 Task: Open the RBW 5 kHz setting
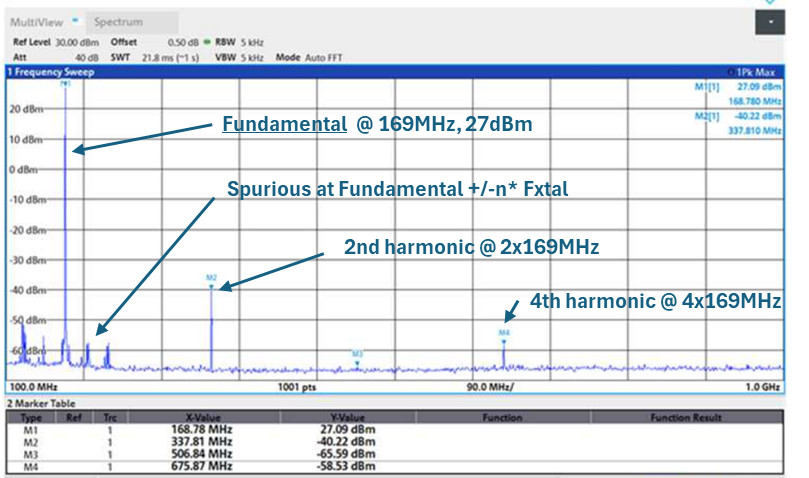click(x=238, y=44)
